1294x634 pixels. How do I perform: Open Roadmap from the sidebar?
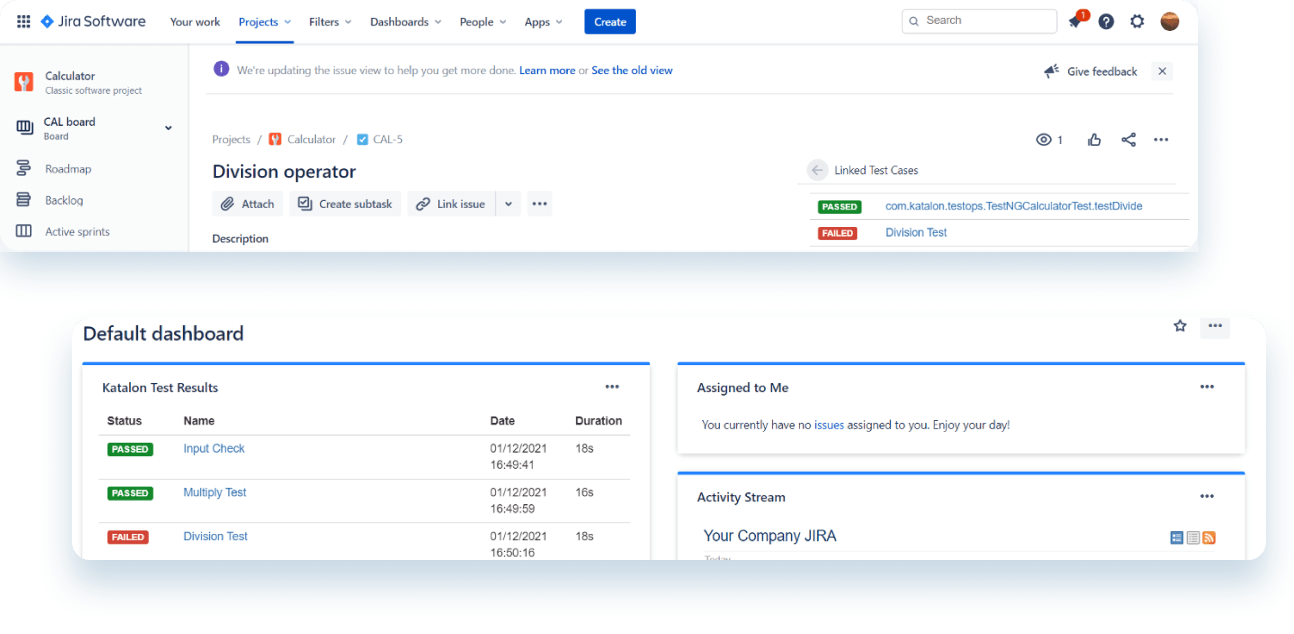pyautogui.click(x=68, y=169)
